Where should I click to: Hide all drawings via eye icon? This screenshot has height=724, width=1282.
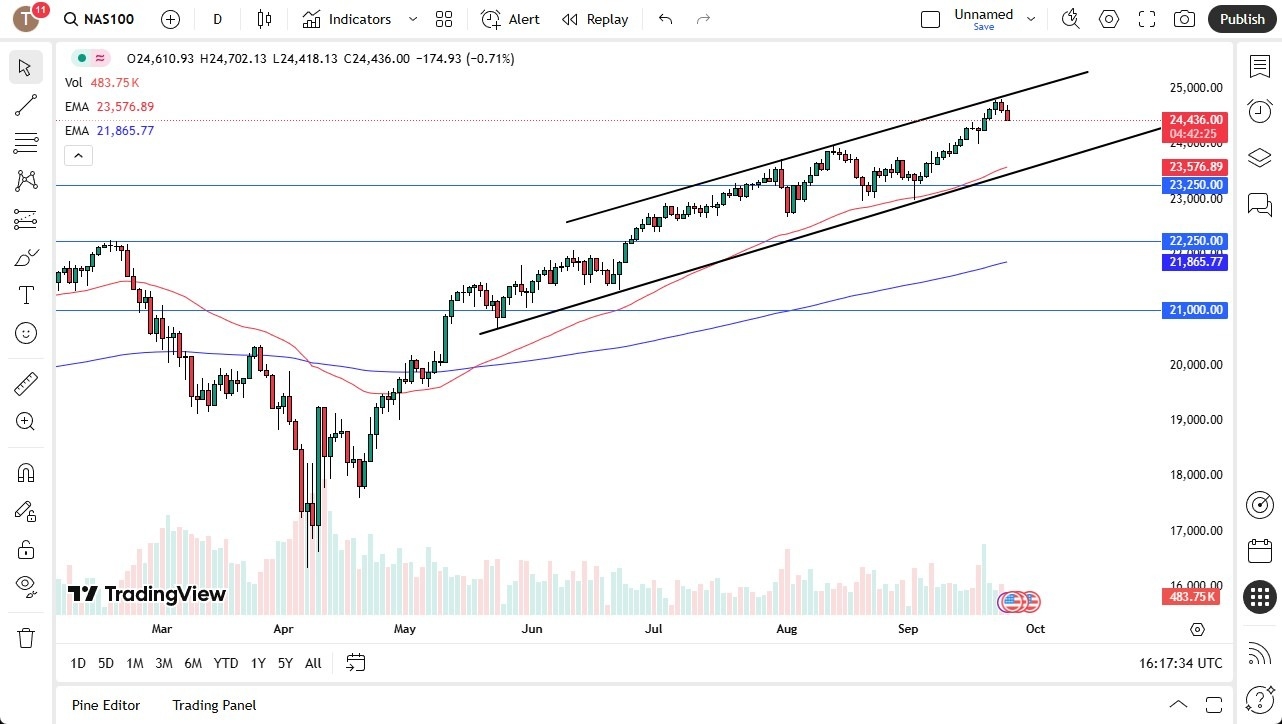coord(25,587)
